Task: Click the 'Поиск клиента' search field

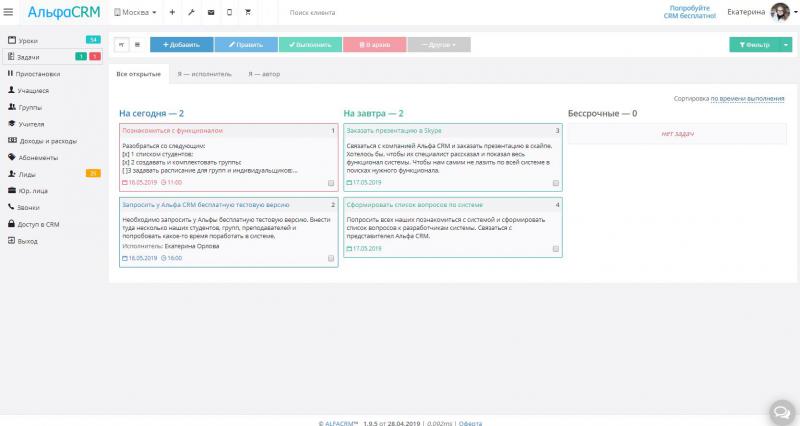Action: (x=330, y=13)
